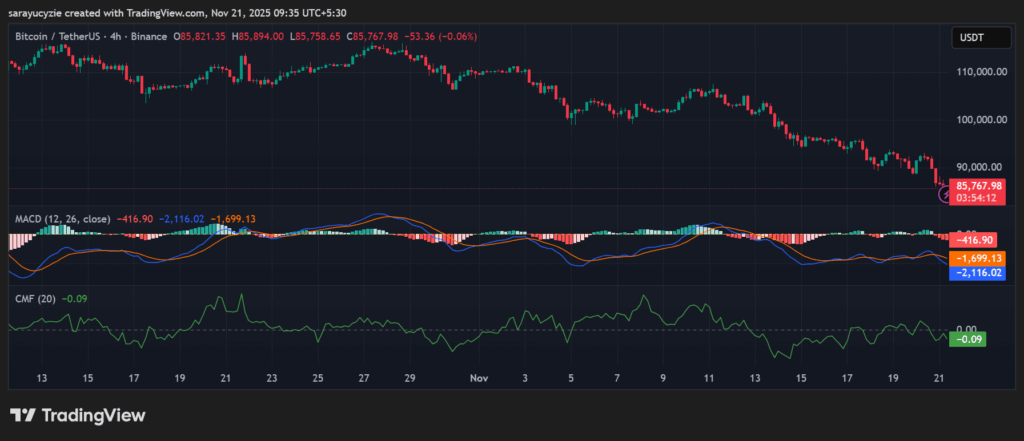Click the red -416.90 MACD histogram tag
Image resolution: width=1024 pixels, height=441 pixels.
pyautogui.click(x=980, y=240)
